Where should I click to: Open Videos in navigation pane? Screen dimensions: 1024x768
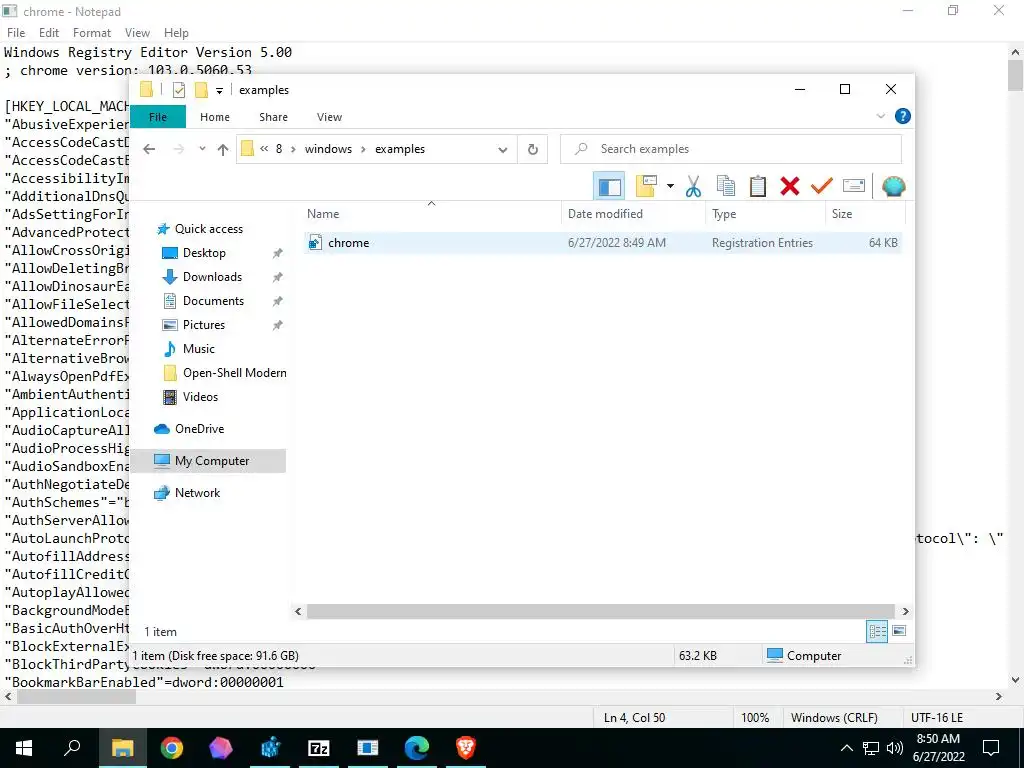(200, 397)
